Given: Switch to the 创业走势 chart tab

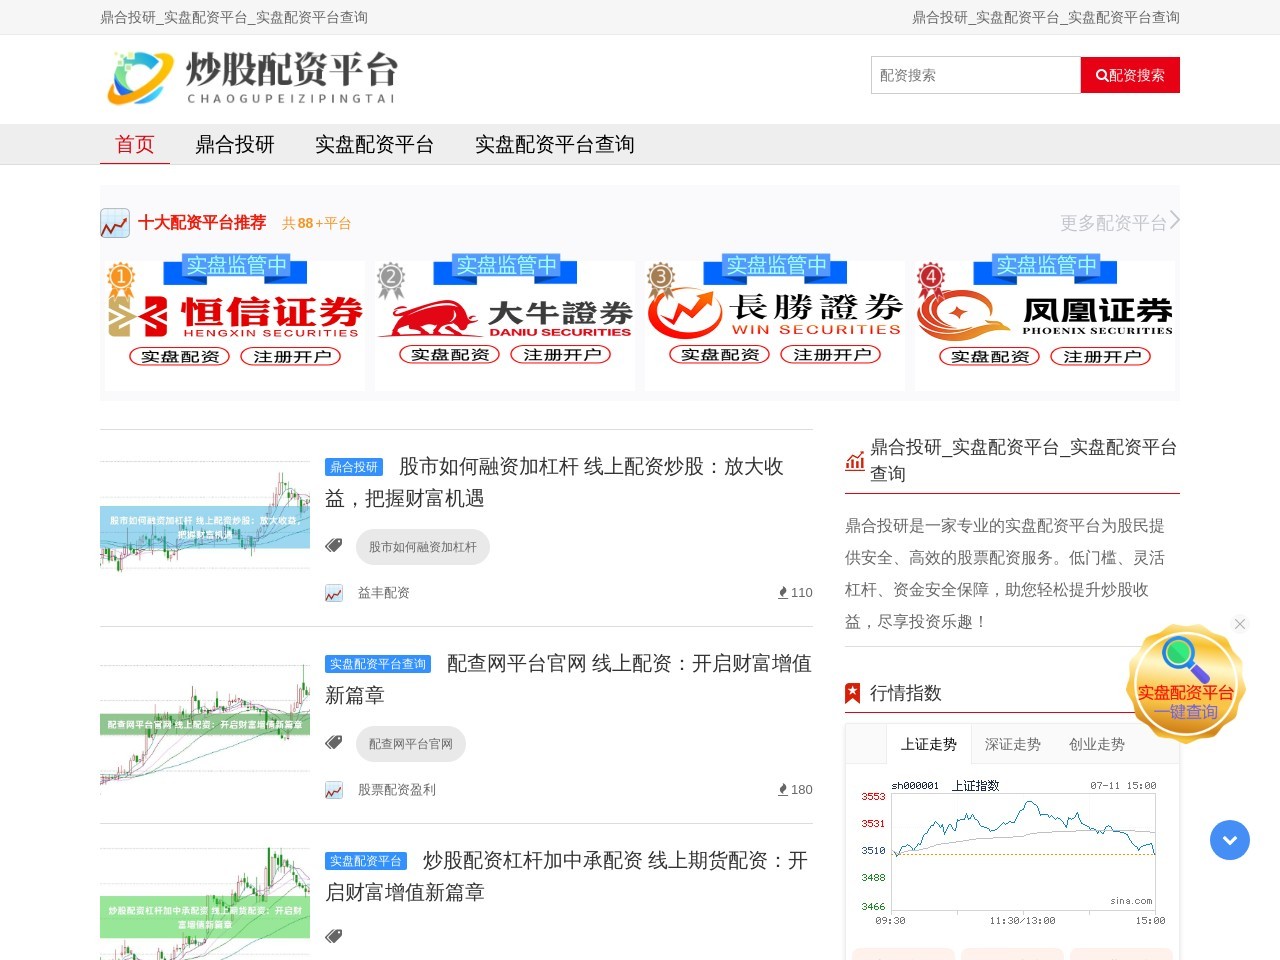Looking at the screenshot, I should pyautogui.click(x=1096, y=744).
